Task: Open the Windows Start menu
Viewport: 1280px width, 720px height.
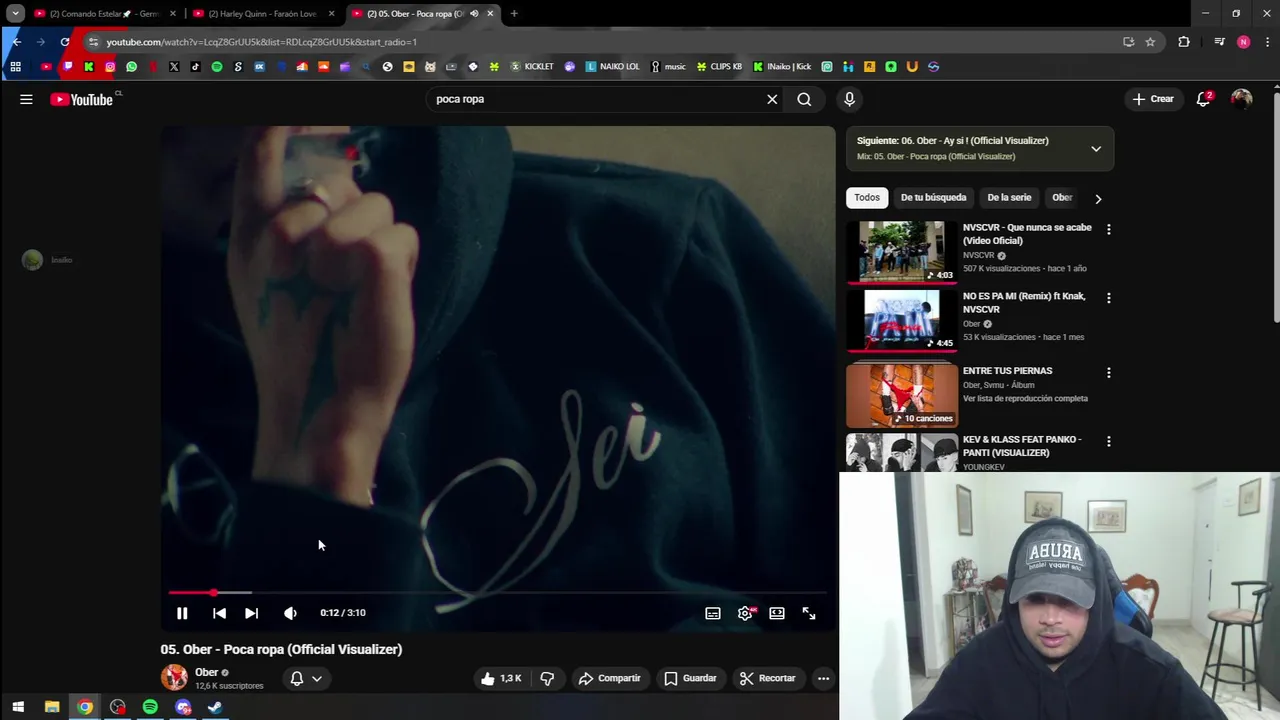Action: coord(18,708)
